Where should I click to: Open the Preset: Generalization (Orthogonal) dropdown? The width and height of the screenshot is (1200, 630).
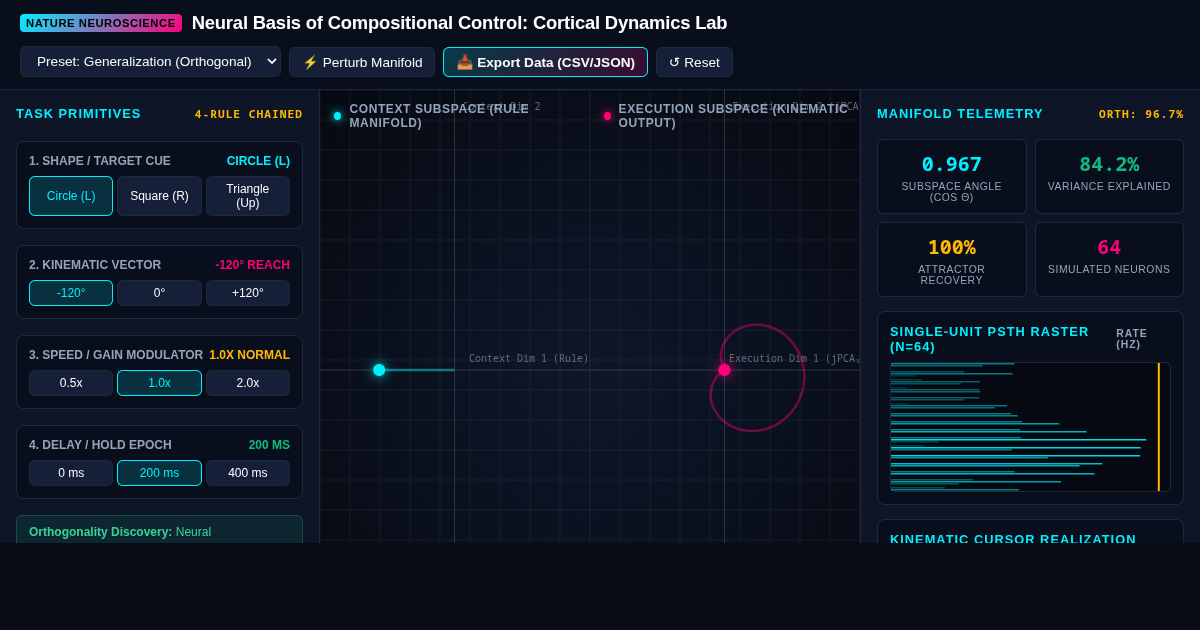[150, 62]
